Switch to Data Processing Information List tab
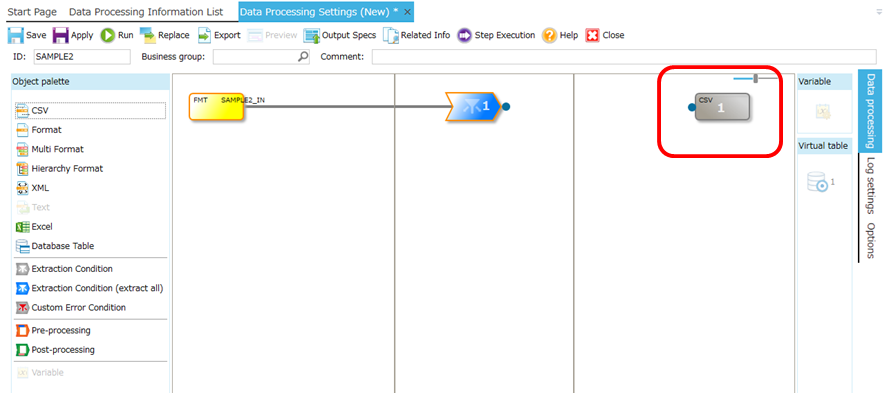Image resolution: width=888 pixels, height=393 pixels. click(146, 12)
